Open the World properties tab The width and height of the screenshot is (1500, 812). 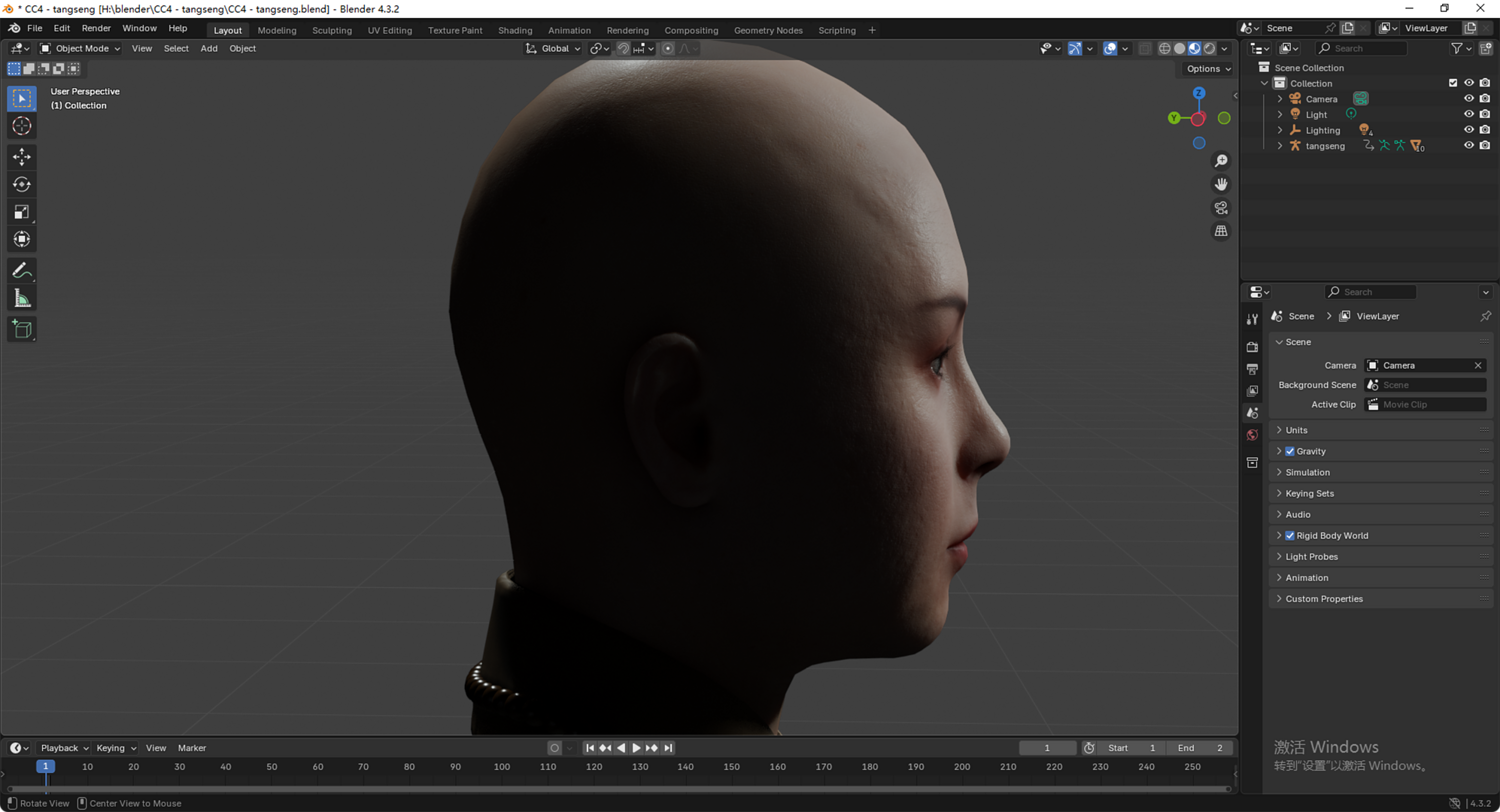1252,435
